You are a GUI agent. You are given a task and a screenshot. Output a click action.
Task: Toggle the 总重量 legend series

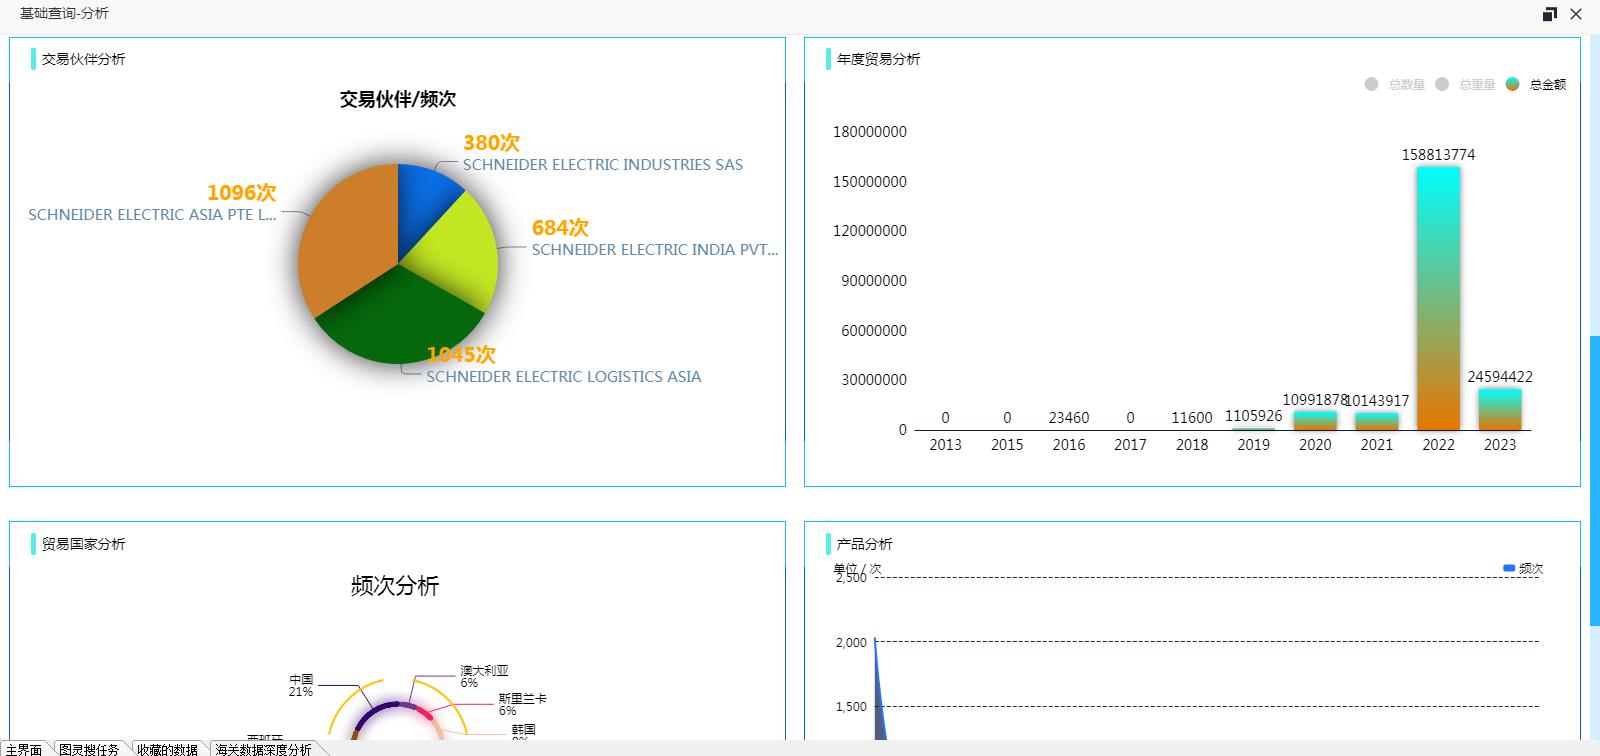pos(1465,85)
